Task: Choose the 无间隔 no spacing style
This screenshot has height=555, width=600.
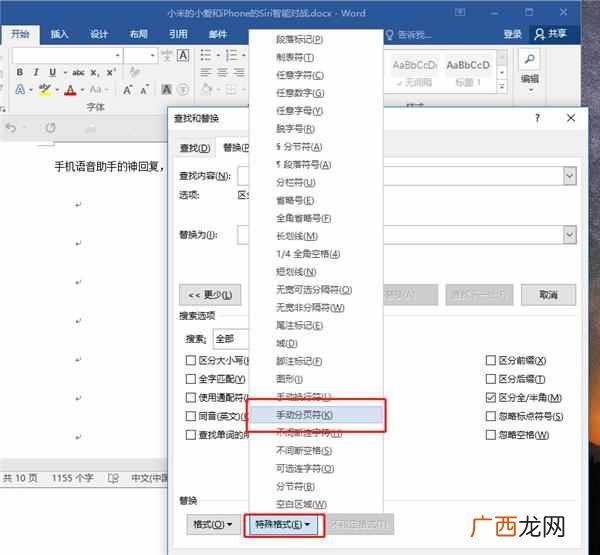Action: [414, 73]
